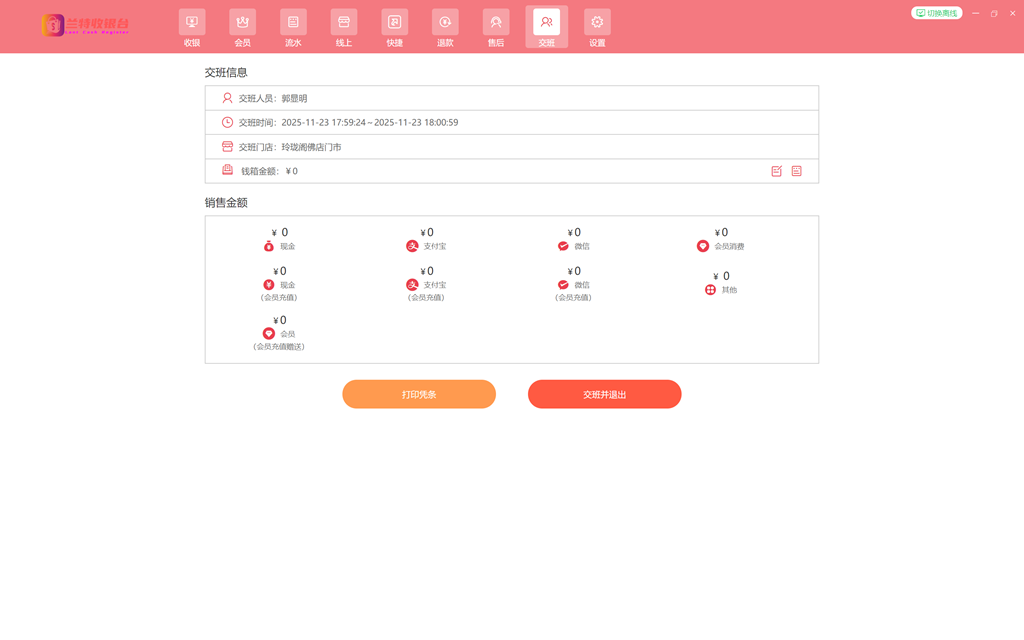Click the 支付宝 sales amount icon
The height and width of the screenshot is (640, 1024).
click(412, 246)
